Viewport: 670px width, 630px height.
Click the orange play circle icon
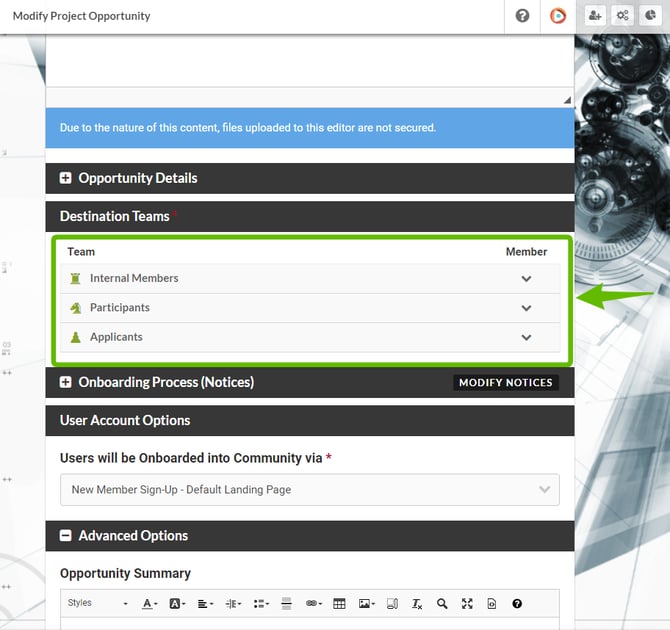pyautogui.click(x=558, y=16)
